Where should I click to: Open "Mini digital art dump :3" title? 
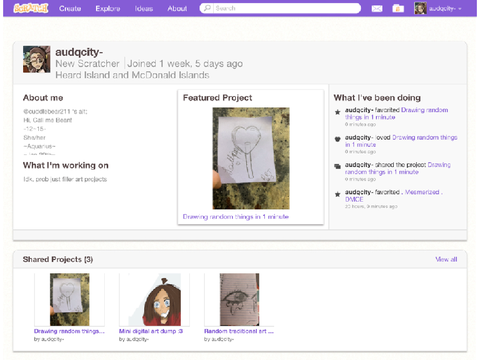coord(151,331)
